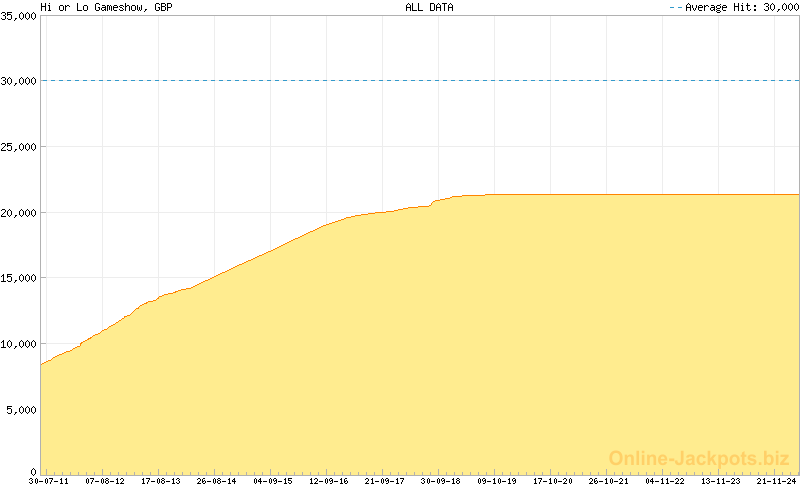Click the 21-09-17 date axis label
The width and height of the screenshot is (800, 490).
[385, 481]
